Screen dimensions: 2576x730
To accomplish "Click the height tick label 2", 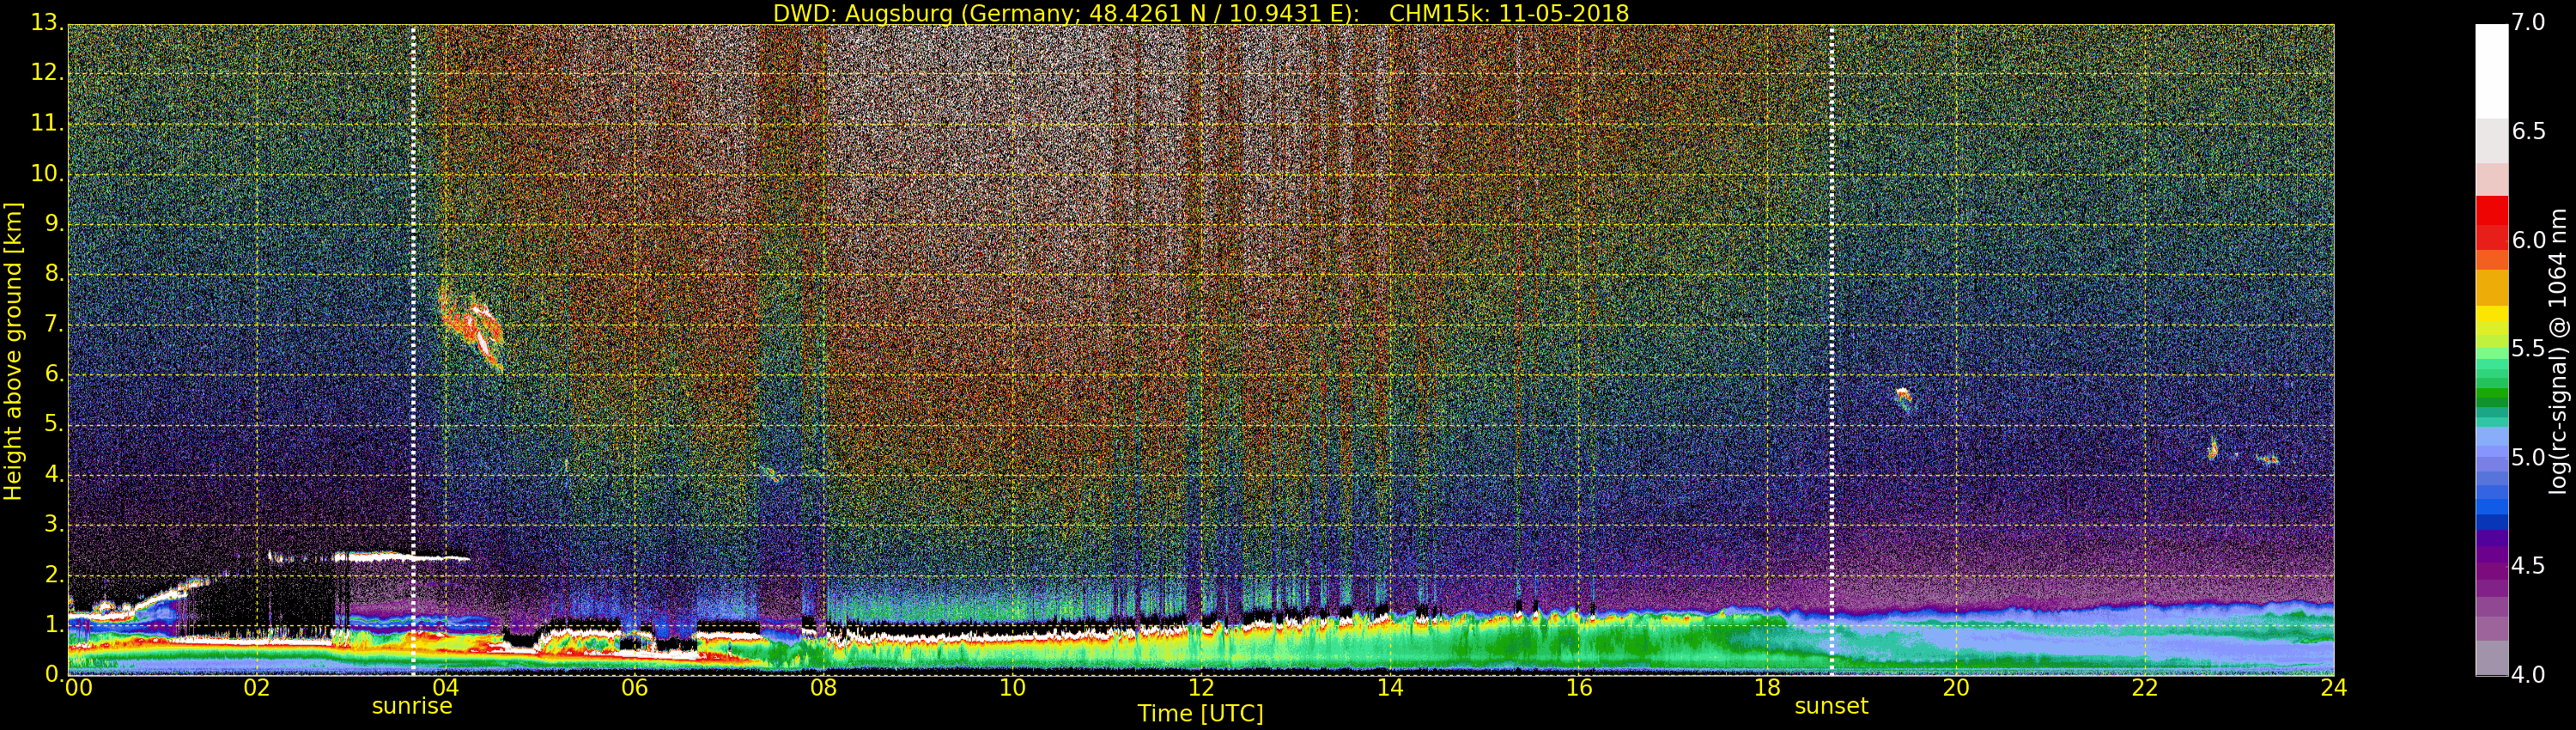I will coord(54,574).
